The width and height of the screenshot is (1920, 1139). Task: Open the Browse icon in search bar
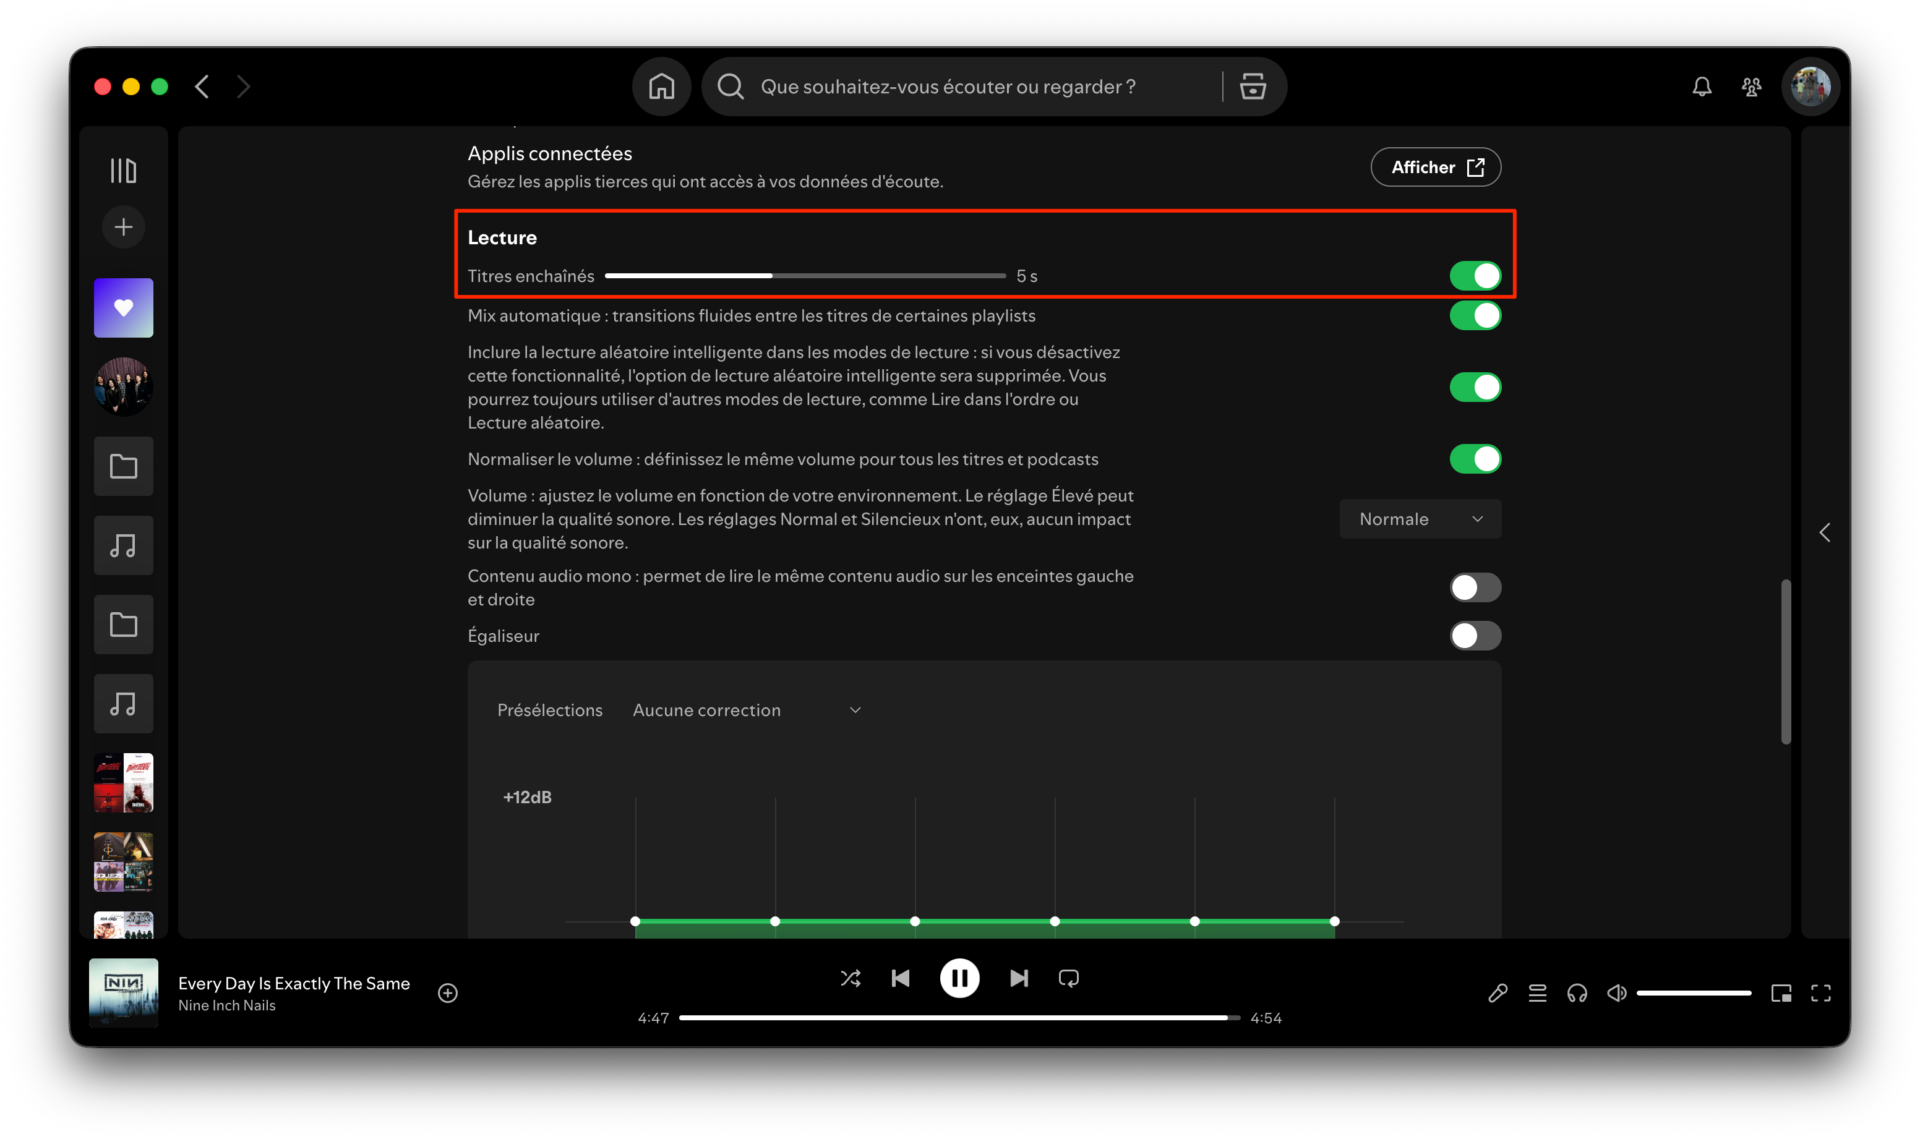tap(1253, 87)
